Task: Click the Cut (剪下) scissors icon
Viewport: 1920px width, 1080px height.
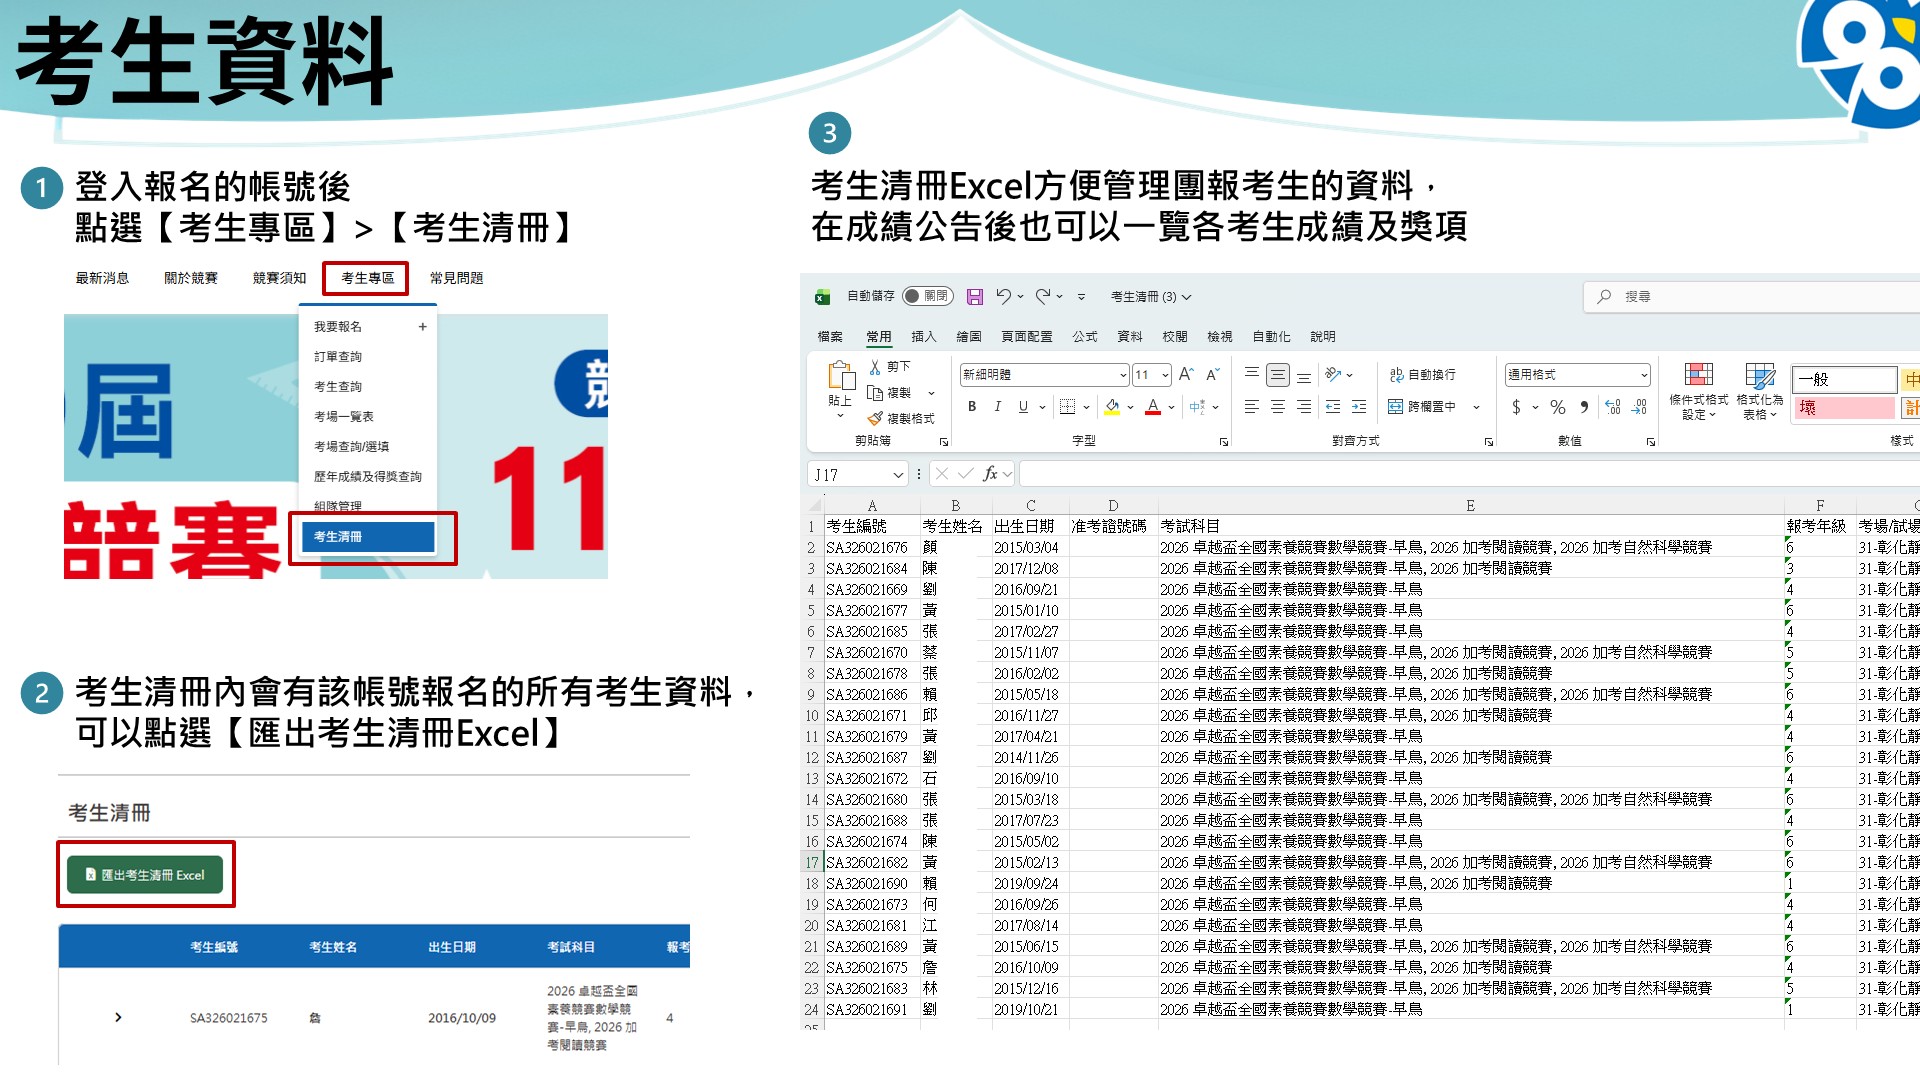Action: pyautogui.click(x=875, y=367)
